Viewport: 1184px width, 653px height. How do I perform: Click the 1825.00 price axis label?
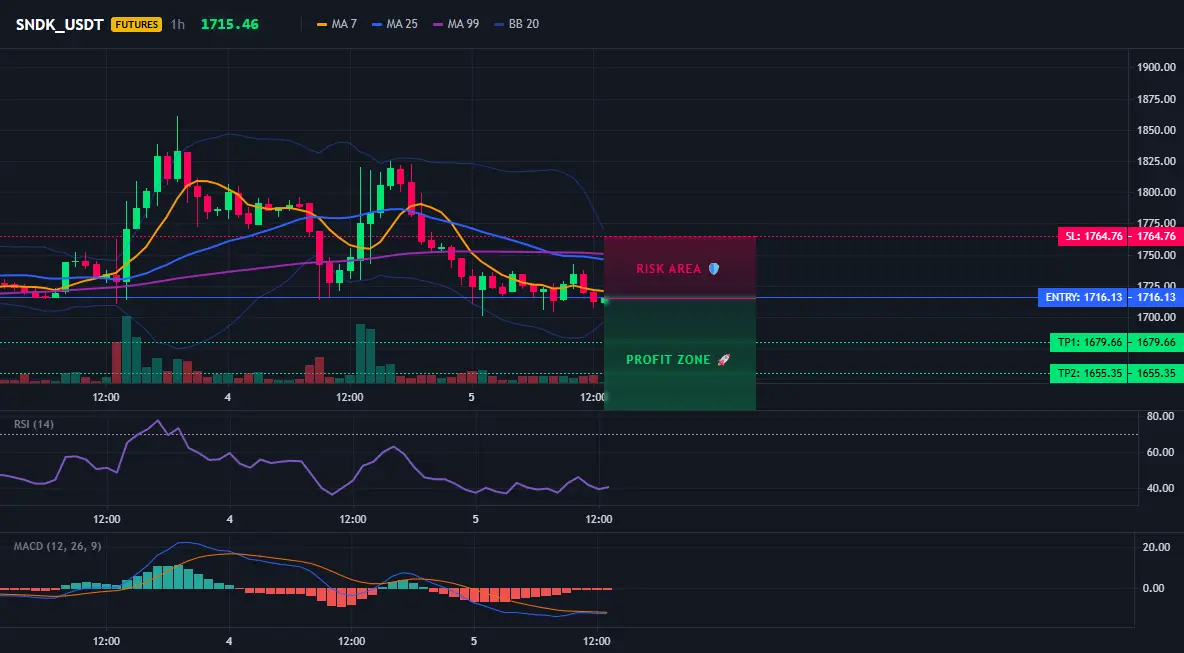[1156, 161]
